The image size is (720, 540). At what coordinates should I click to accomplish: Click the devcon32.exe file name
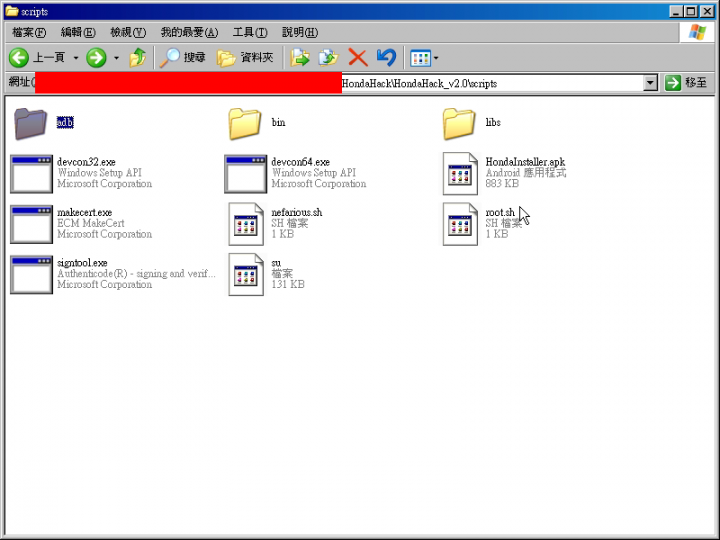click(x=86, y=162)
